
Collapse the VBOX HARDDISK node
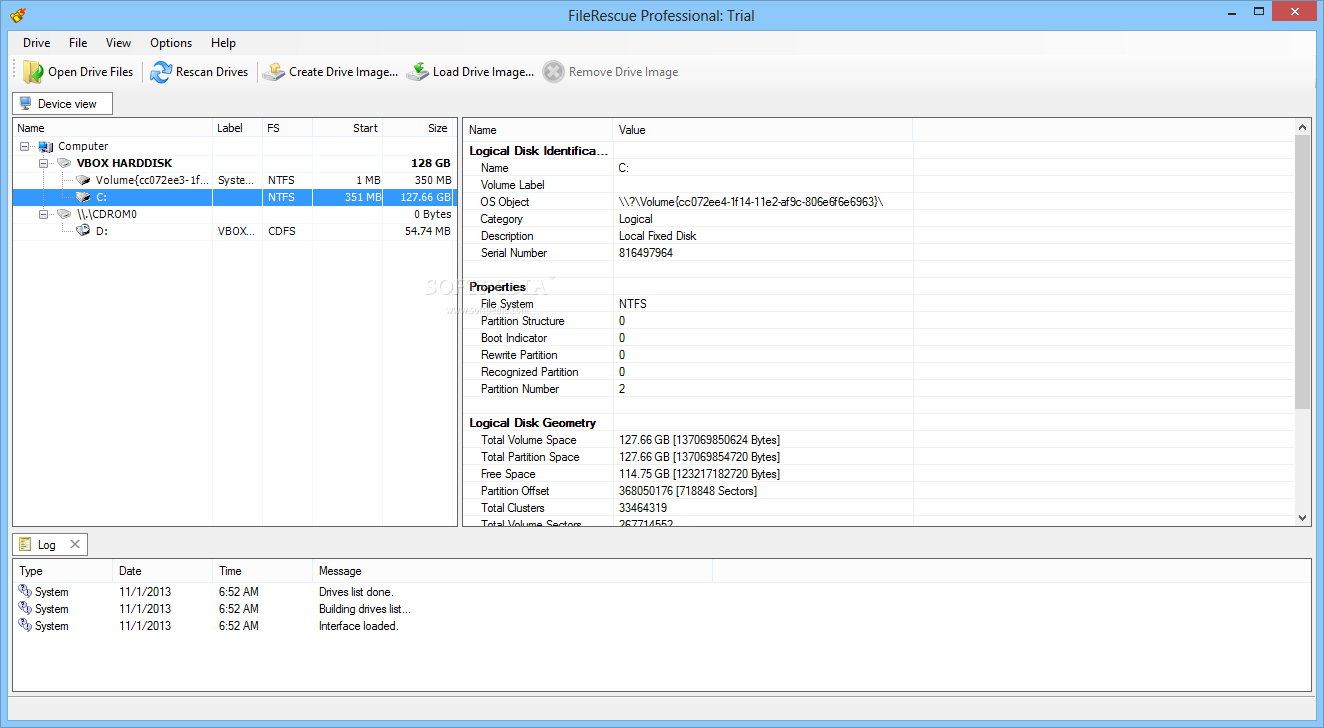[44, 163]
